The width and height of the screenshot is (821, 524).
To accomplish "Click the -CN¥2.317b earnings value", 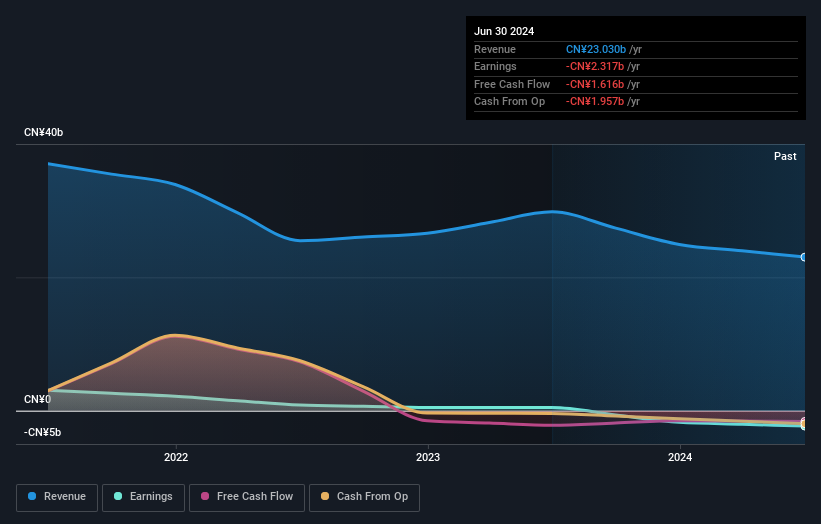I will [595, 66].
